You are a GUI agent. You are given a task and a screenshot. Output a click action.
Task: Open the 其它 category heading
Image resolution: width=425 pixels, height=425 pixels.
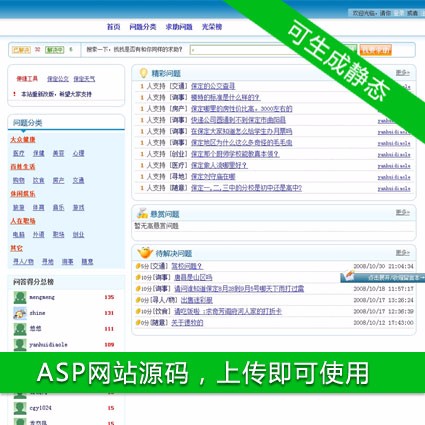(x=16, y=248)
